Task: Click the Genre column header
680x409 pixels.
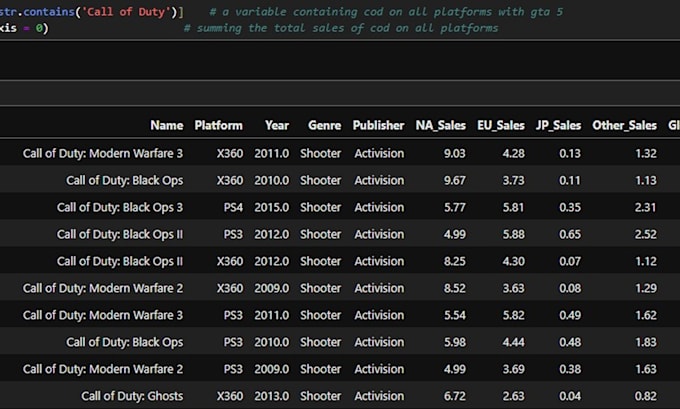Action: [324, 125]
